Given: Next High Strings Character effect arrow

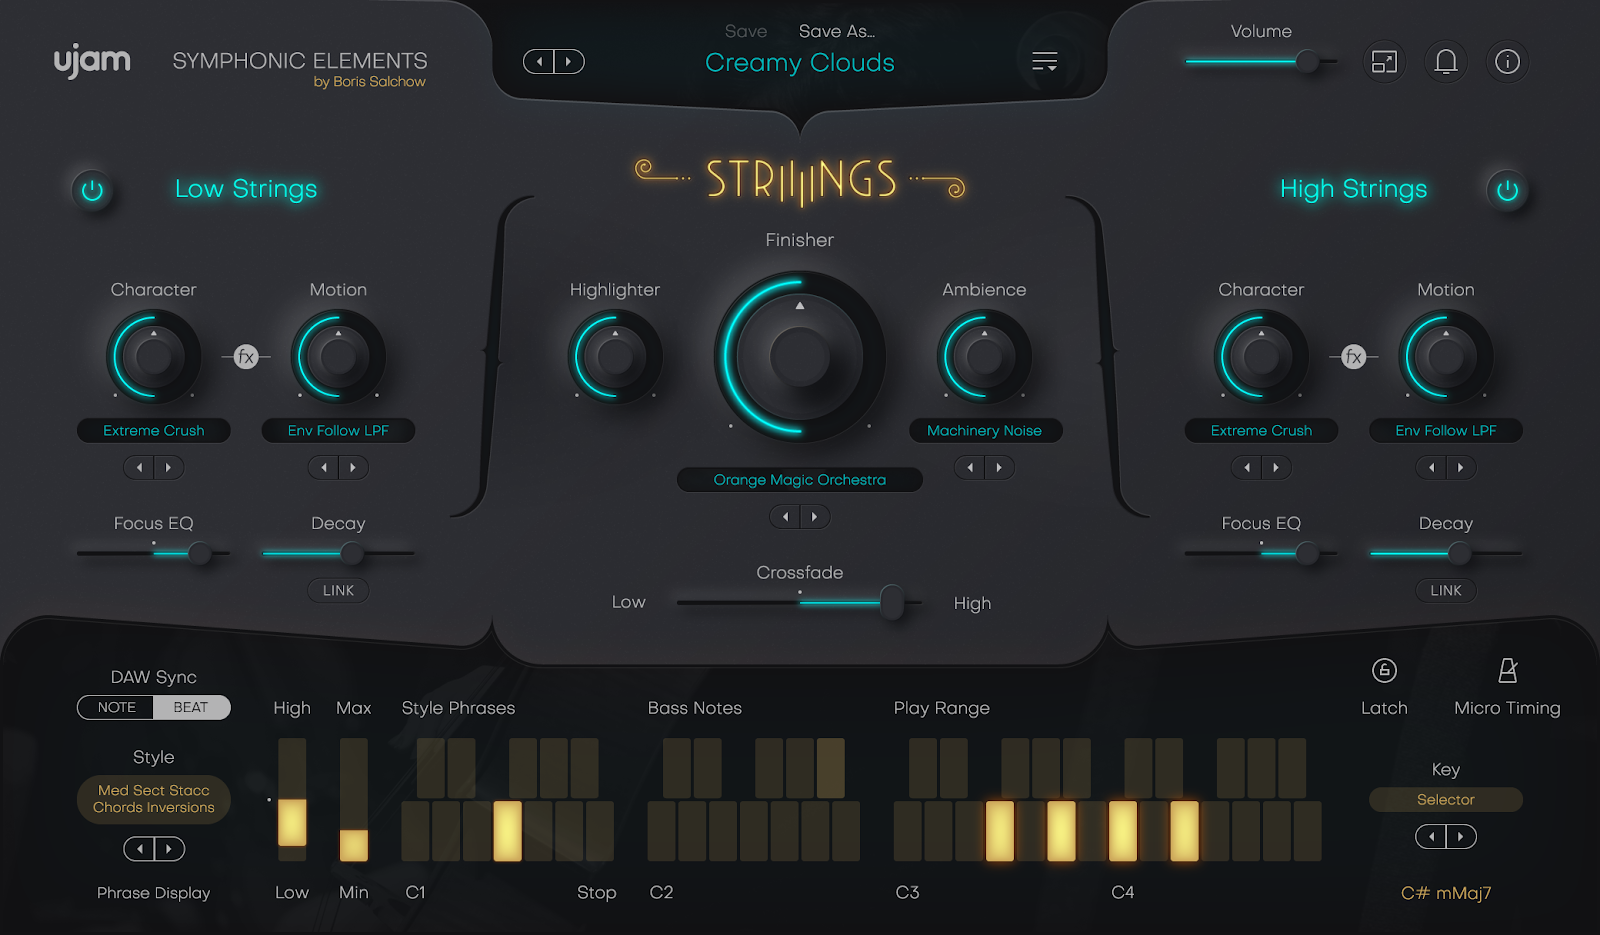Looking at the screenshot, I should (x=1276, y=467).
